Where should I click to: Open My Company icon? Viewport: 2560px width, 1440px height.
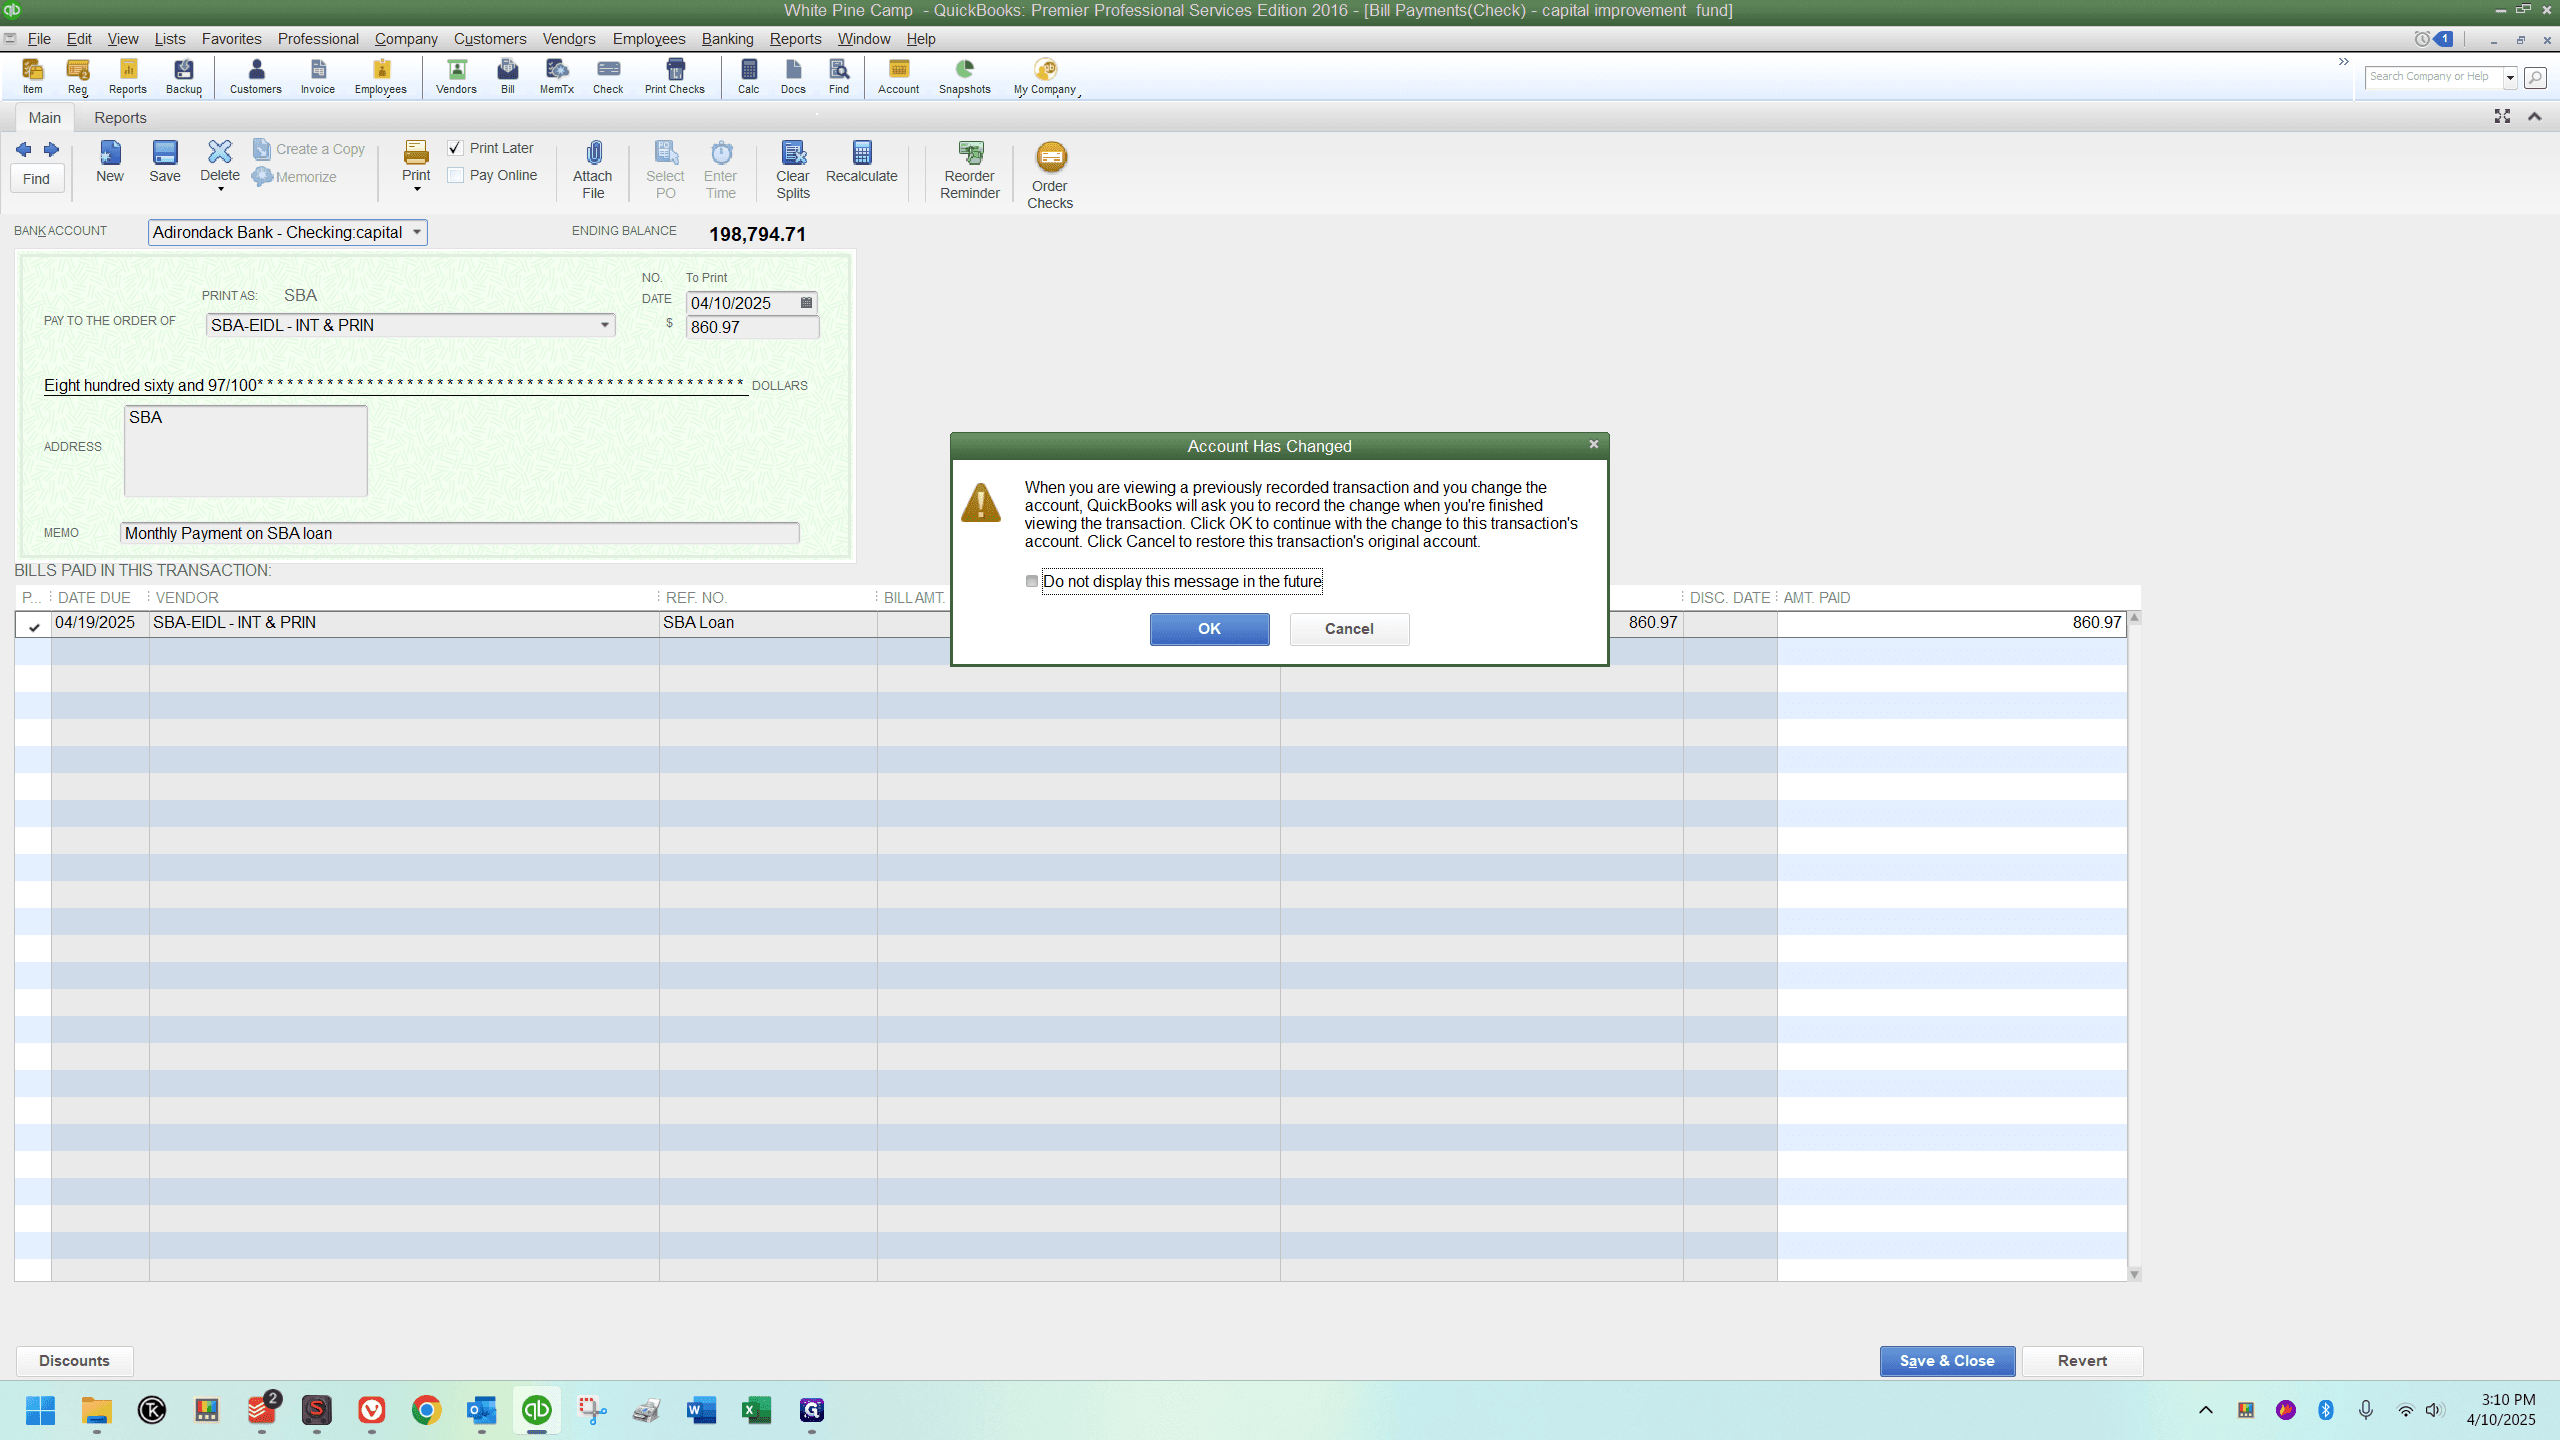pyautogui.click(x=1045, y=76)
